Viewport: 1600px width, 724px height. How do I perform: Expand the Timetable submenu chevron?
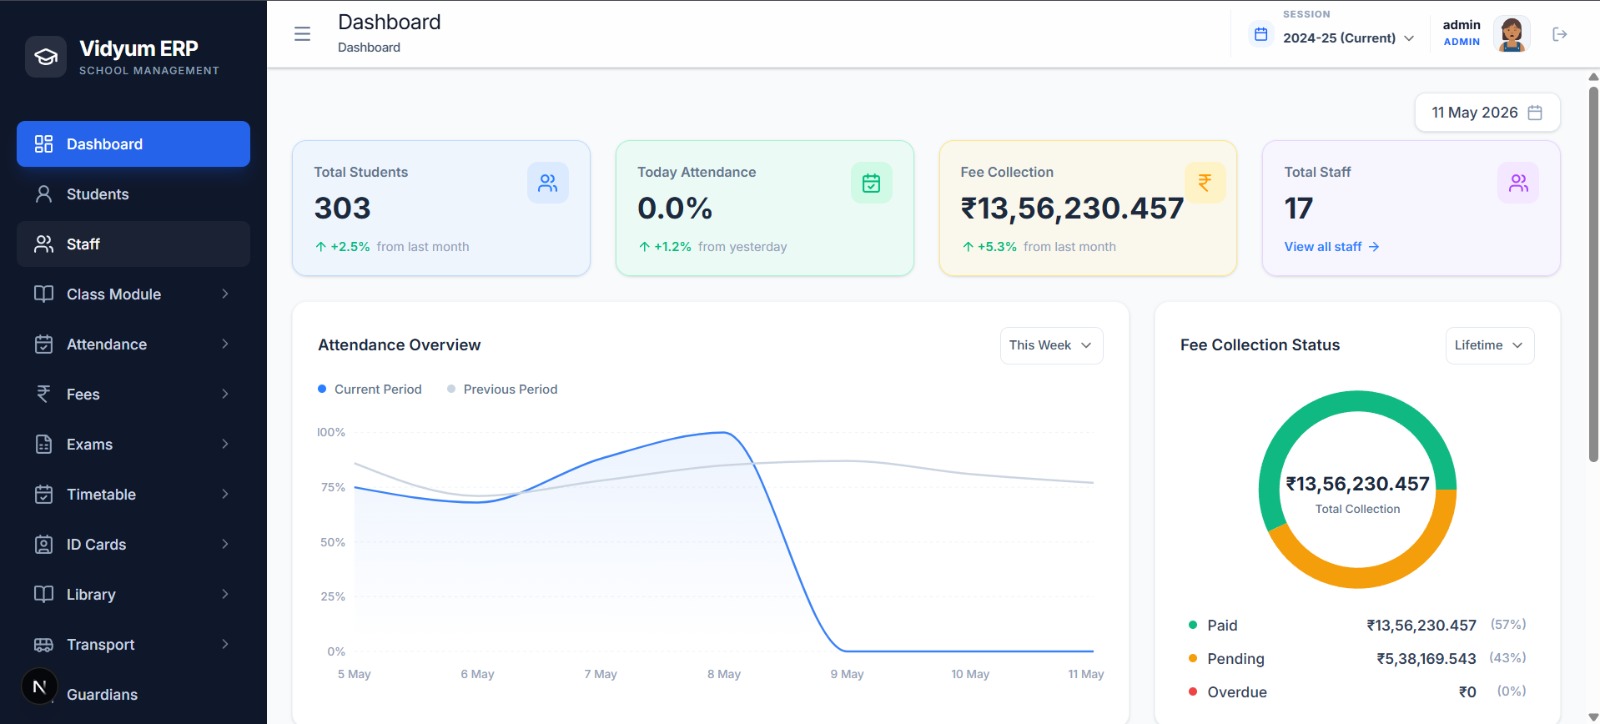[x=225, y=494]
